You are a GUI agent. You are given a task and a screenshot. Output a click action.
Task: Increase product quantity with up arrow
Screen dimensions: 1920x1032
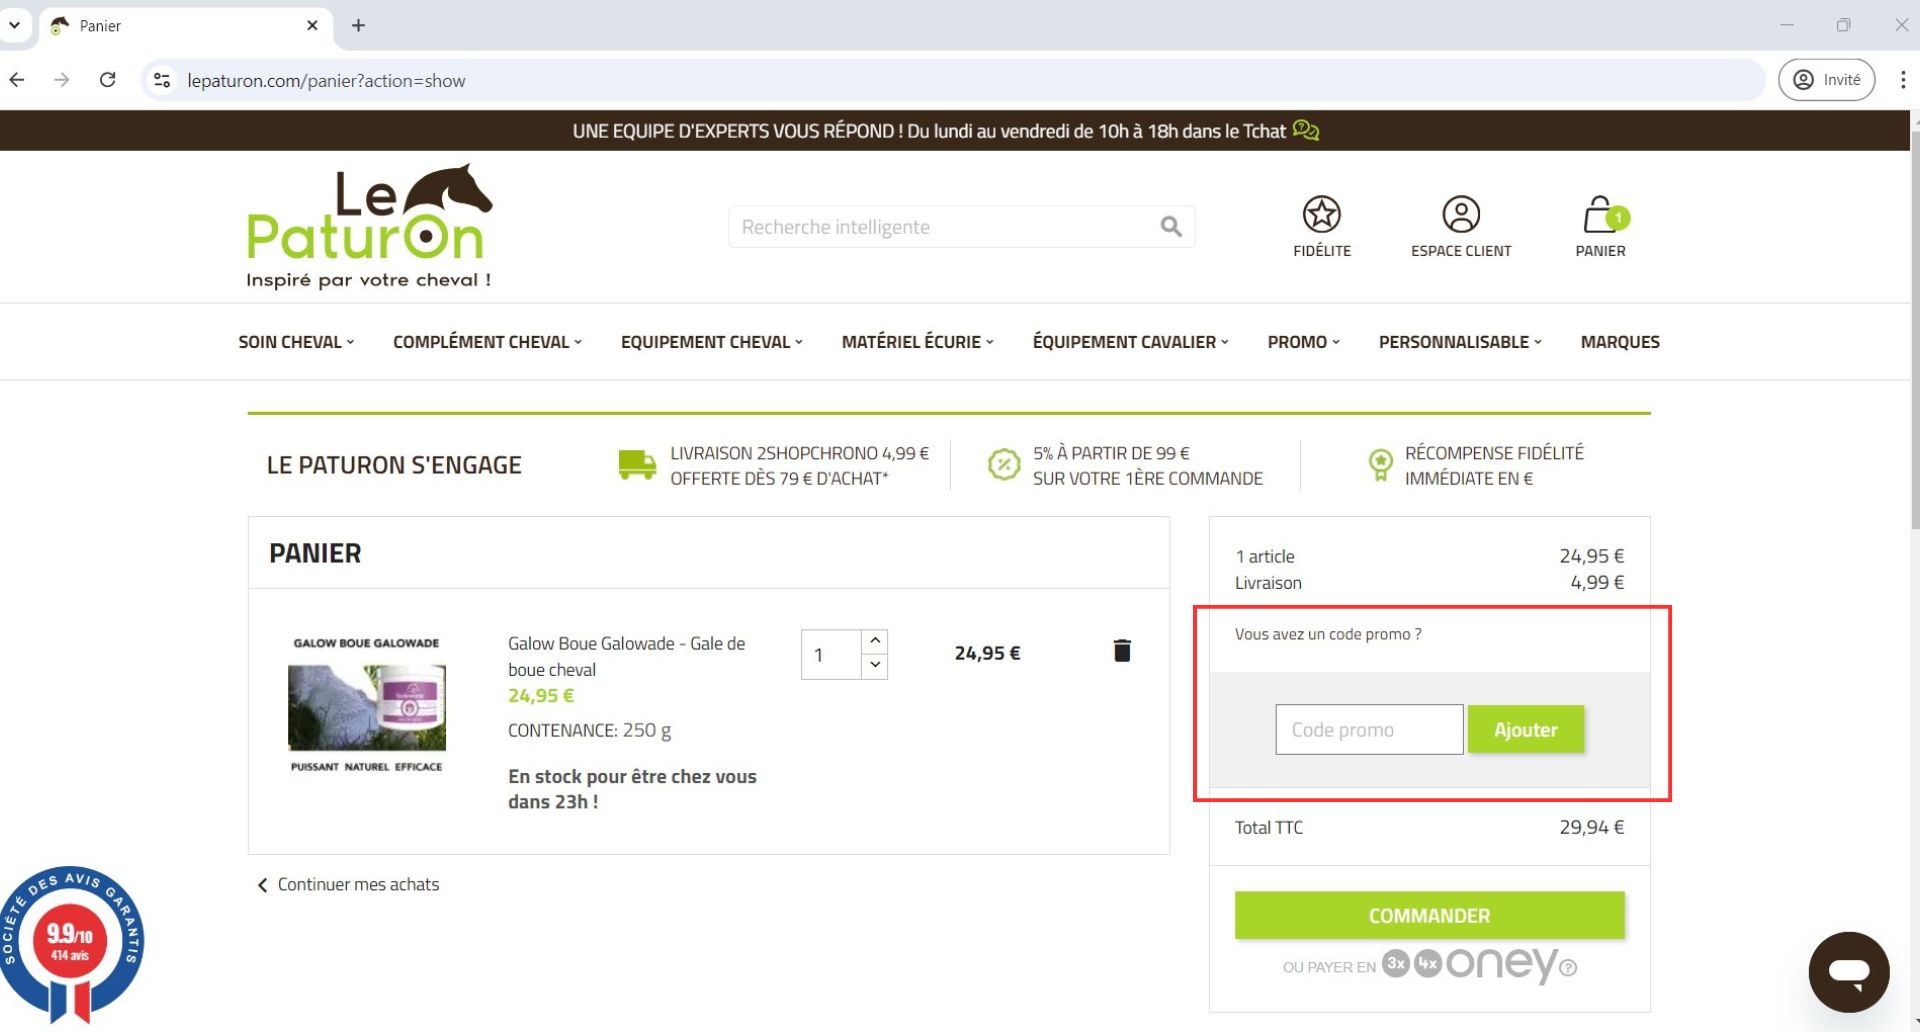pos(875,641)
